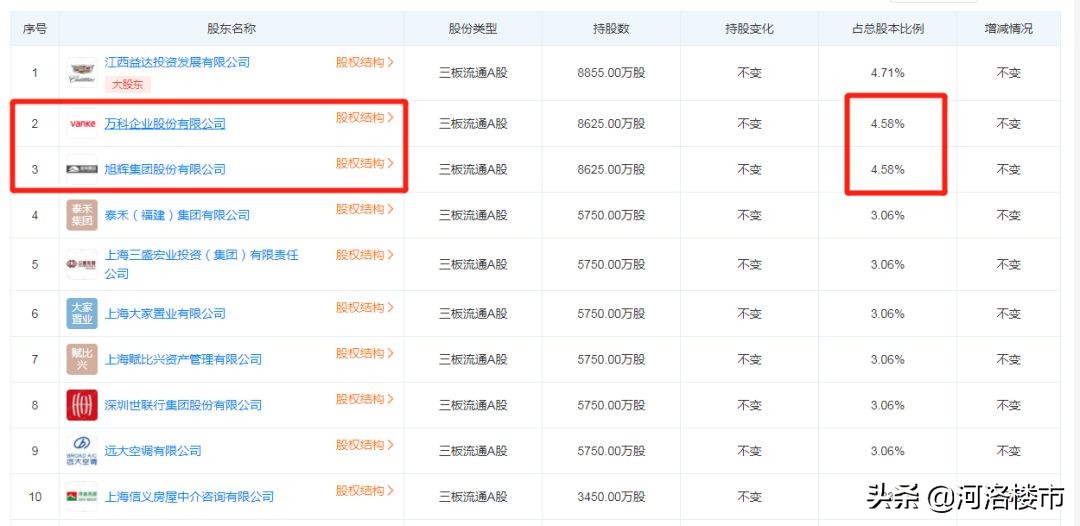Click the 股东名称 column header
This screenshot has height=526, width=1080.
tap(231, 29)
